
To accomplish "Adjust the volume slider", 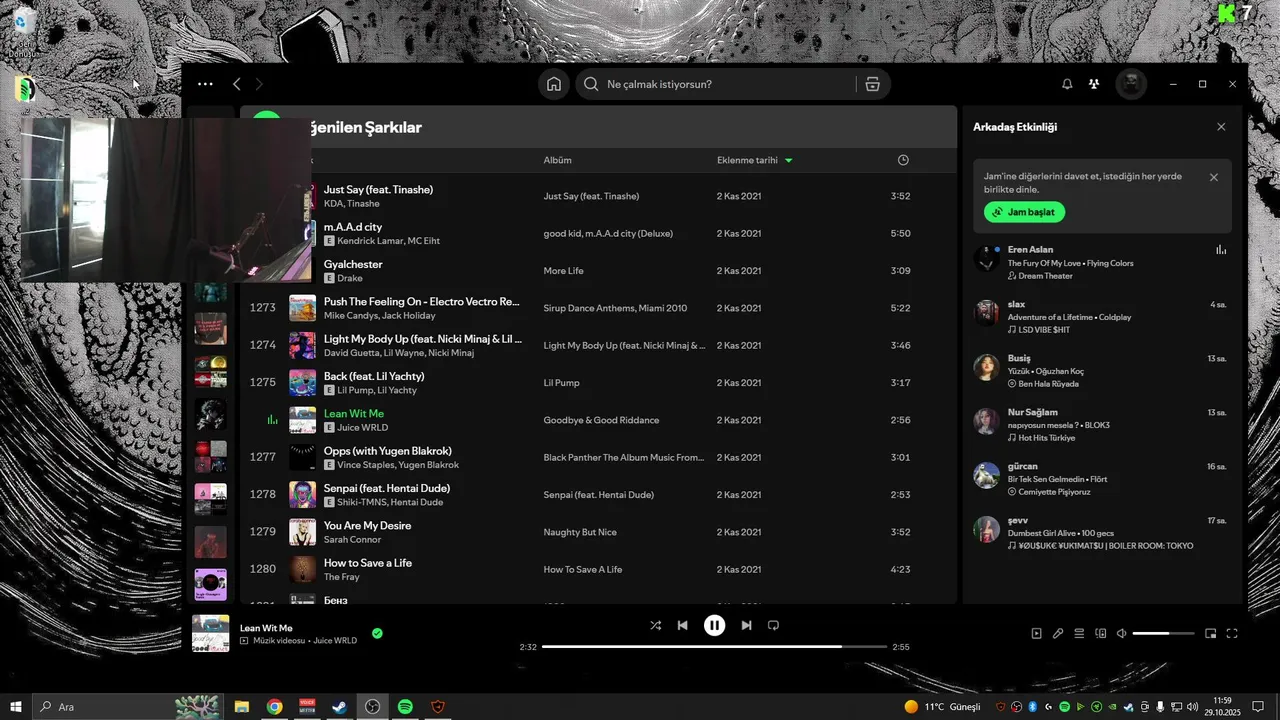I will 1163,633.
